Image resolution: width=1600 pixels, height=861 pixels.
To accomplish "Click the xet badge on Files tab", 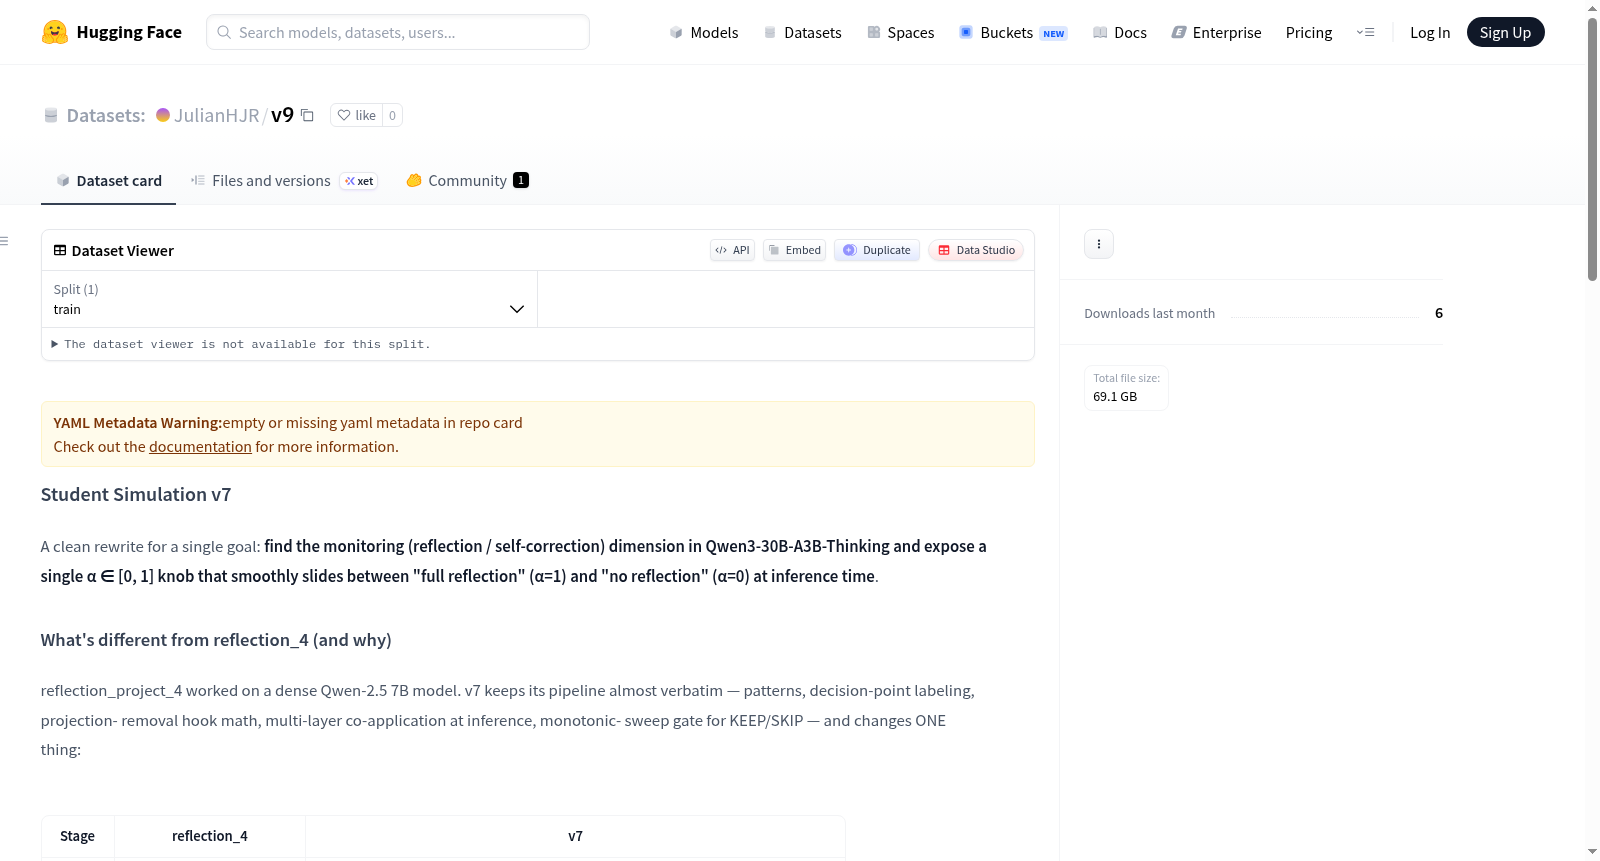I will (359, 181).
